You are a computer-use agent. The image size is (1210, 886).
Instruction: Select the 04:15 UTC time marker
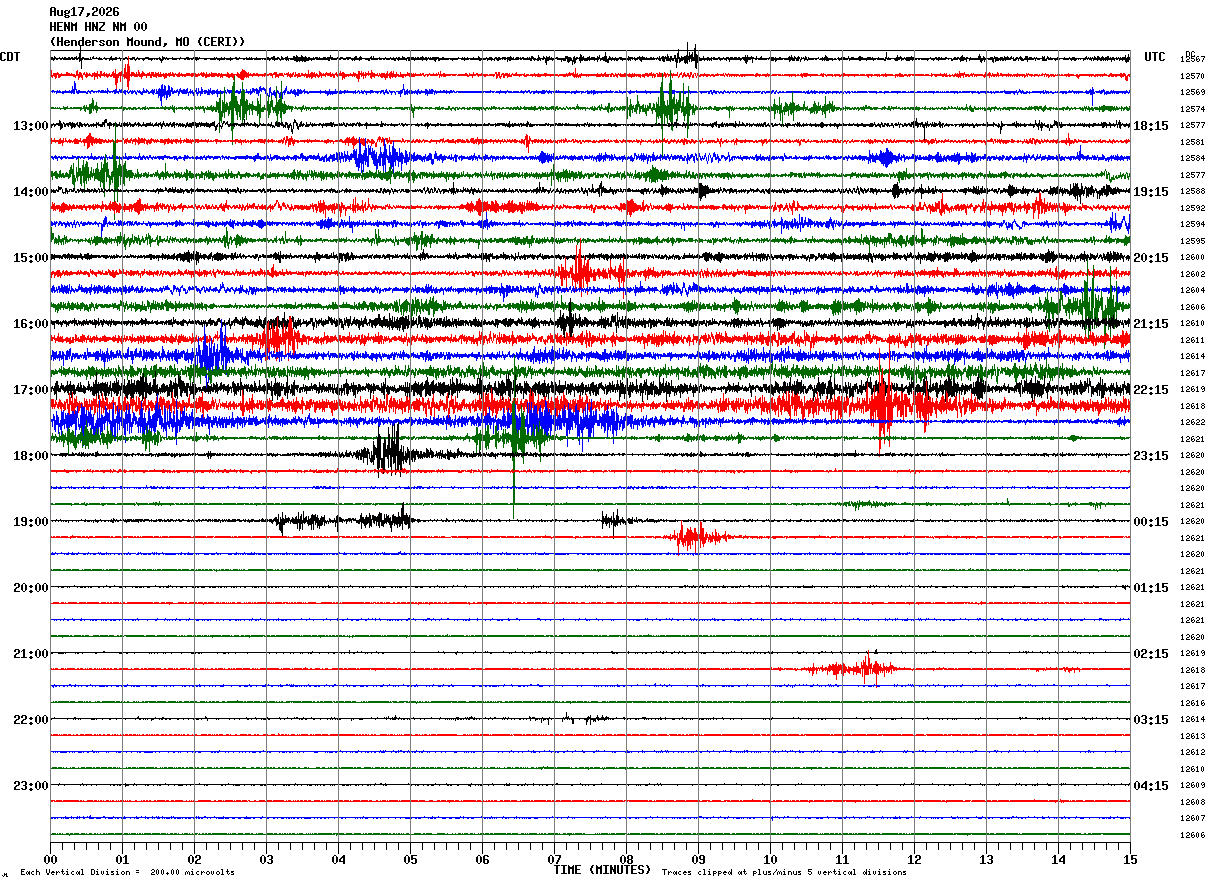click(1151, 786)
